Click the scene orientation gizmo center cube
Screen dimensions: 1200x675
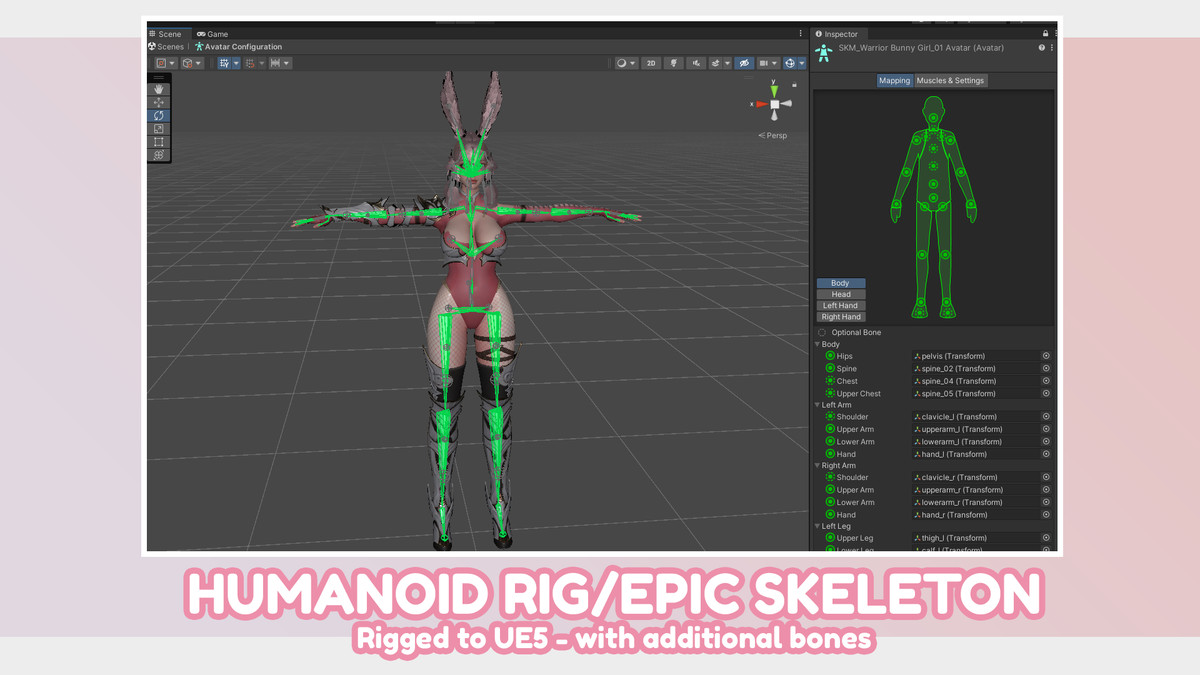[774, 104]
